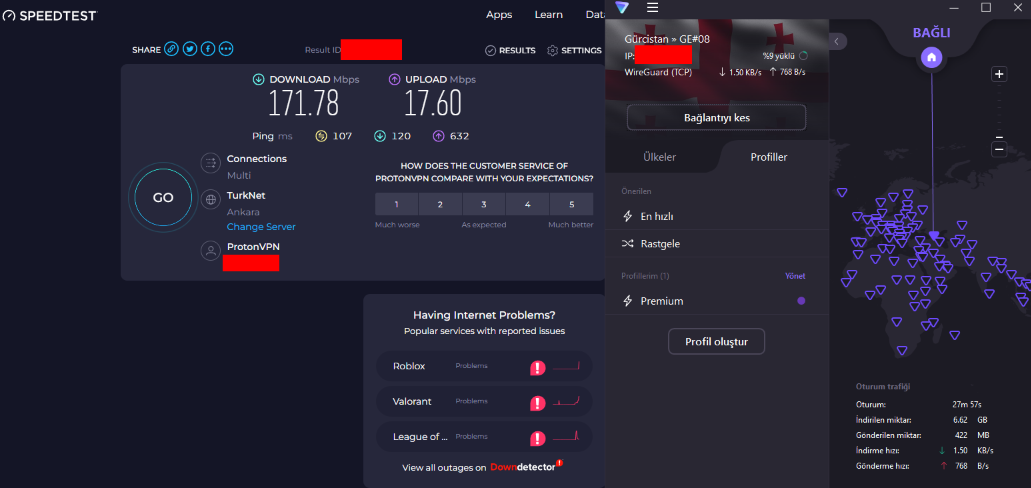The image size is (1031, 488).
Task: Click the home icon on the map
Action: tap(931, 58)
